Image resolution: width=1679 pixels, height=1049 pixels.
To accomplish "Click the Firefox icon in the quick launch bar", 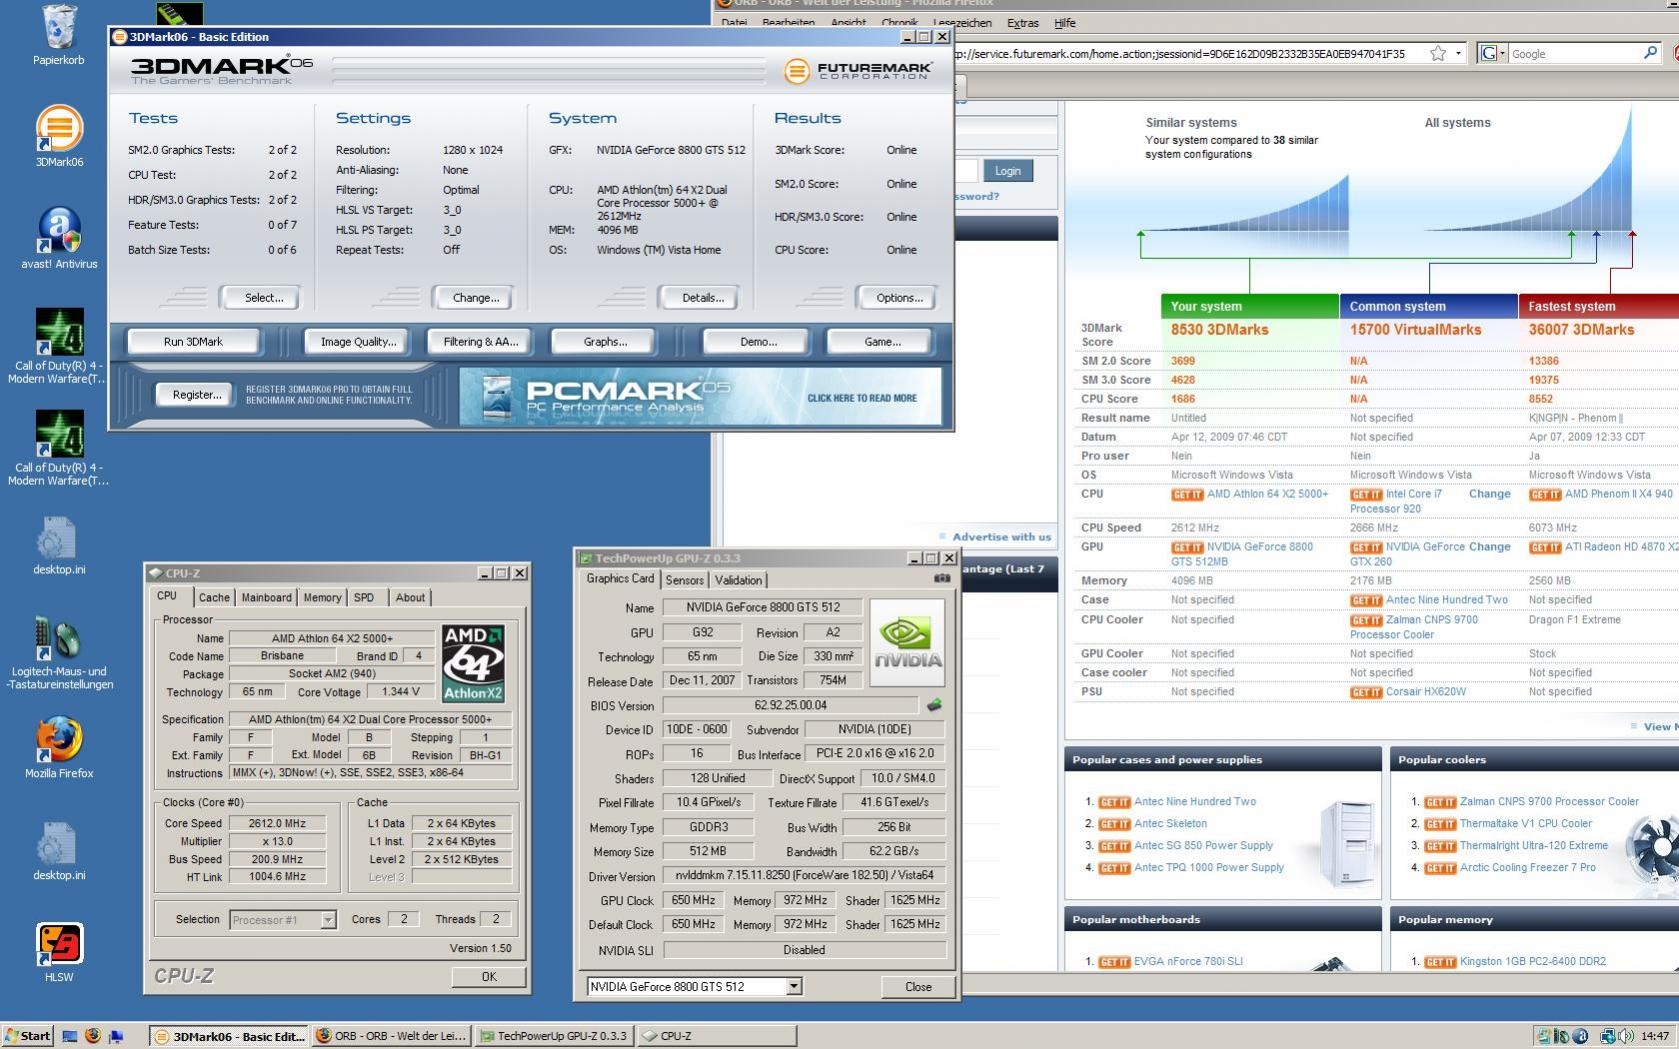I will coord(93,1036).
